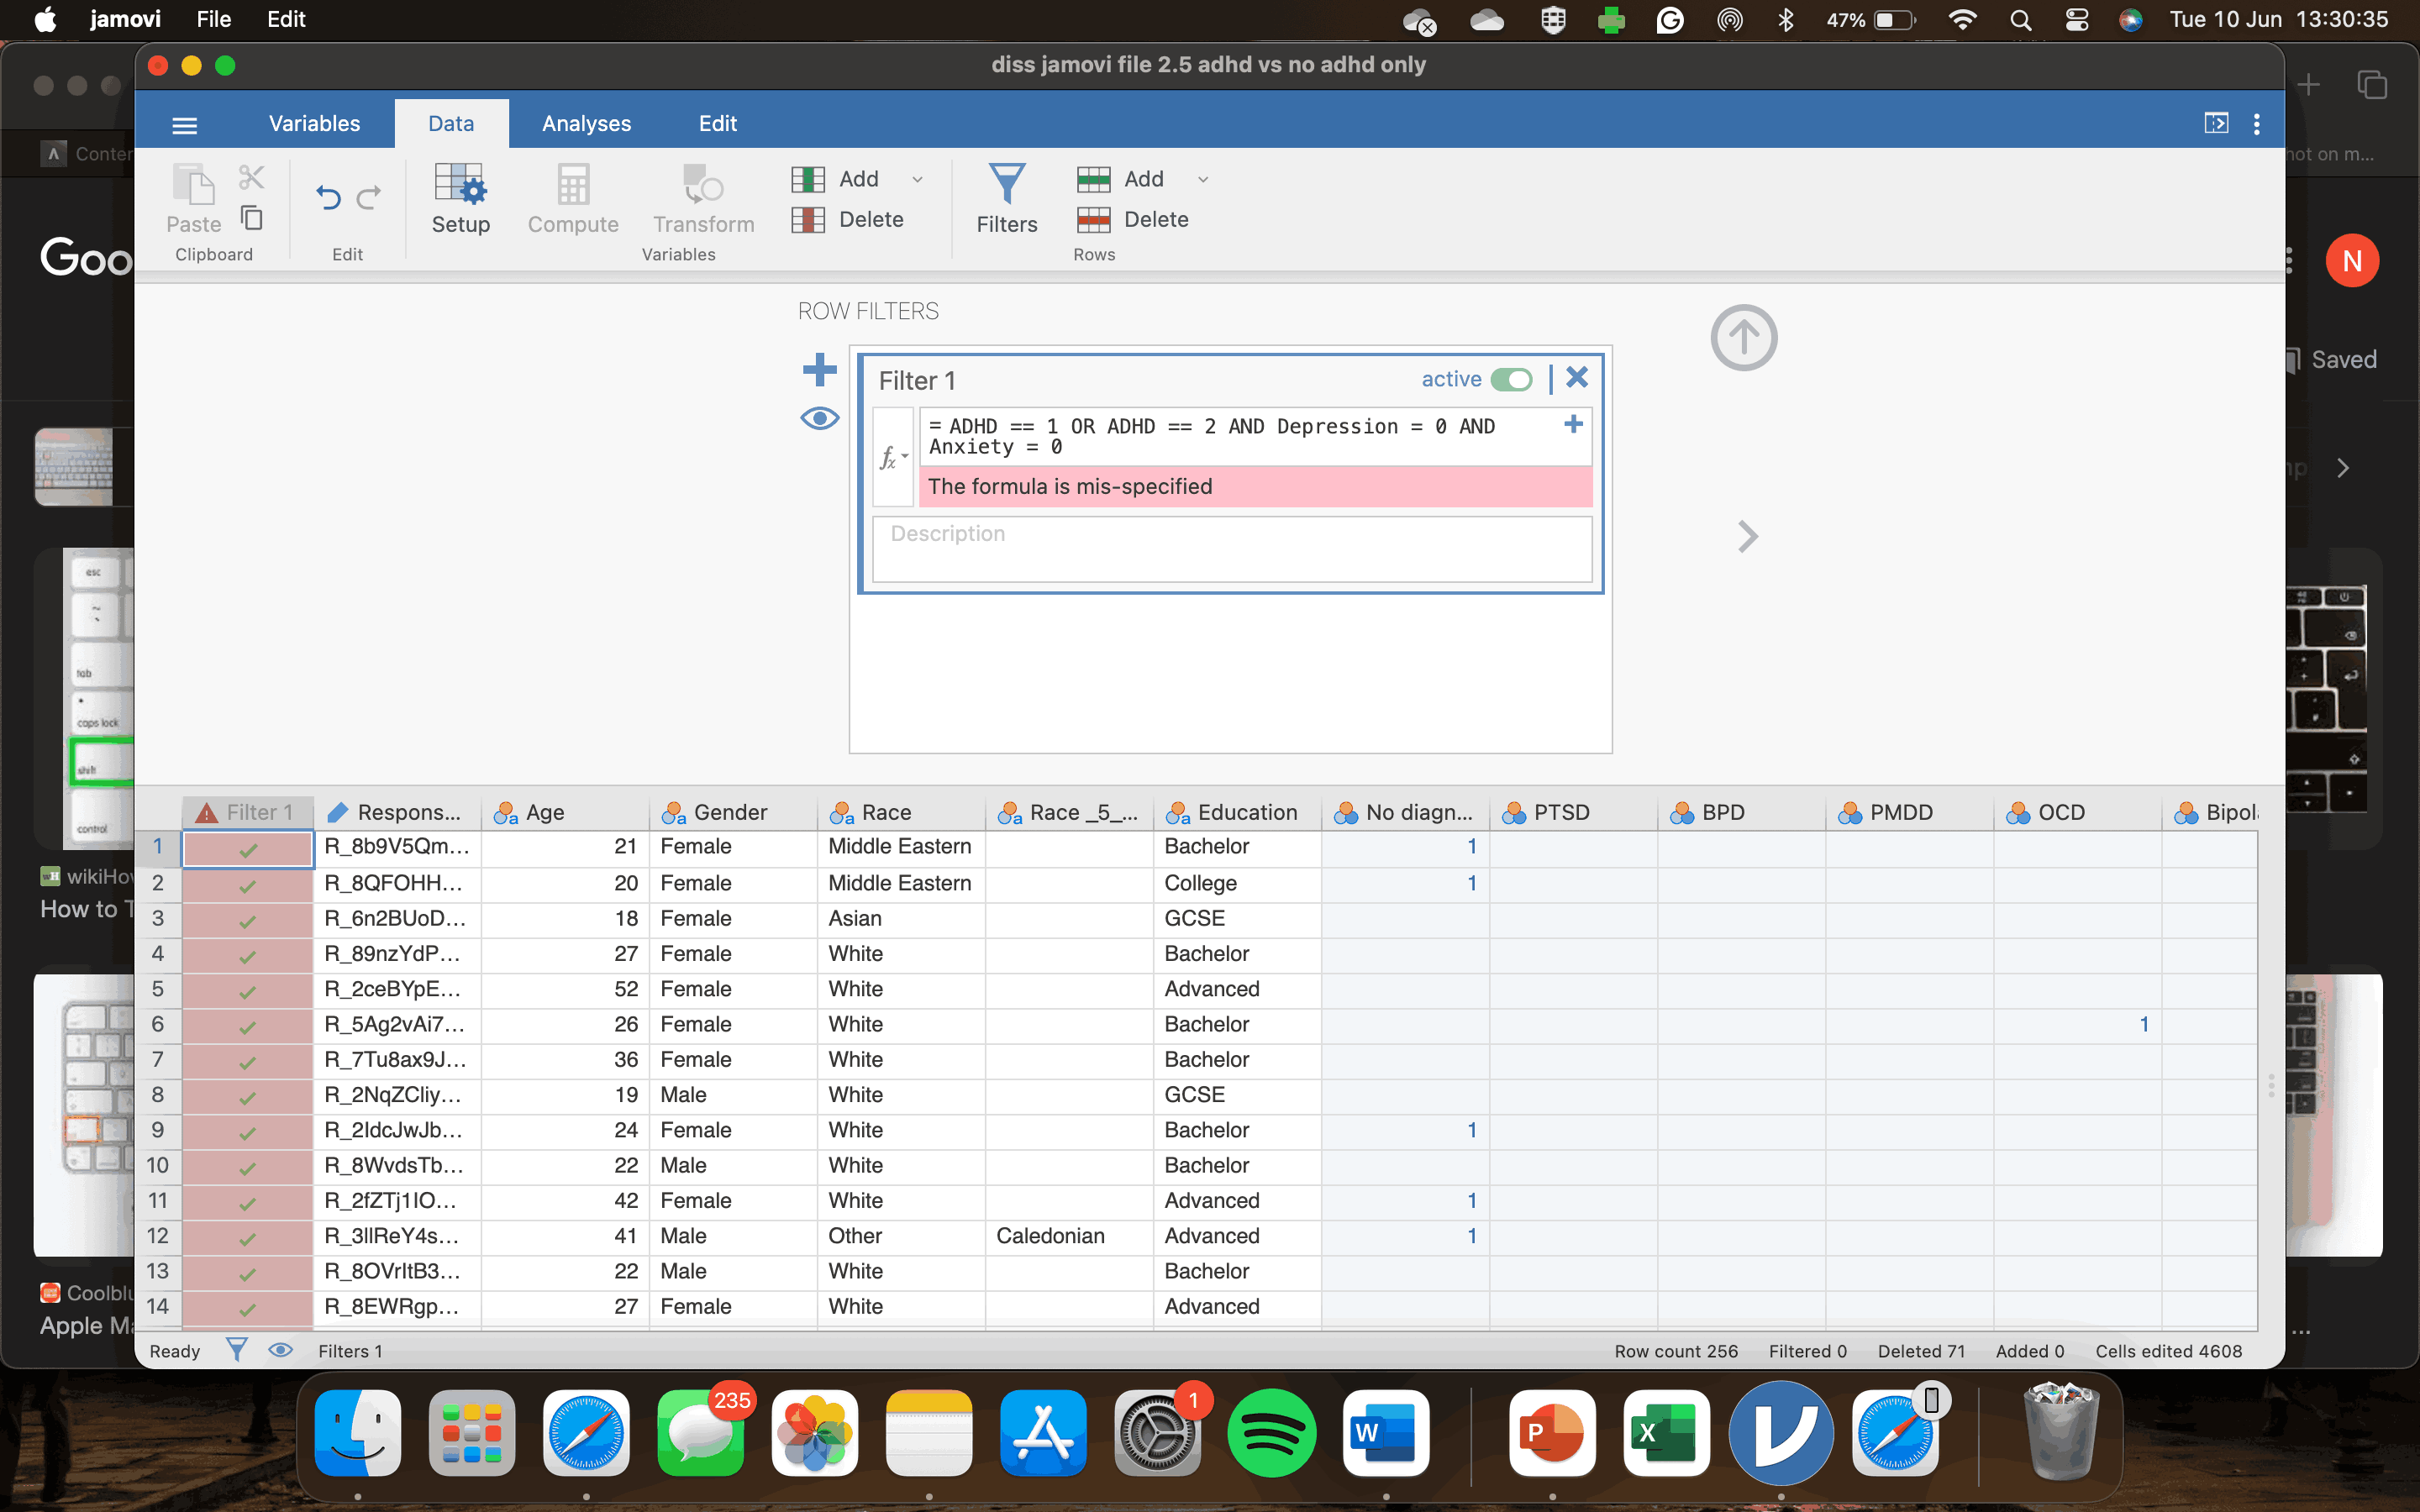Delete the selected variable
2420x1512 pixels.
(x=848, y=219)
